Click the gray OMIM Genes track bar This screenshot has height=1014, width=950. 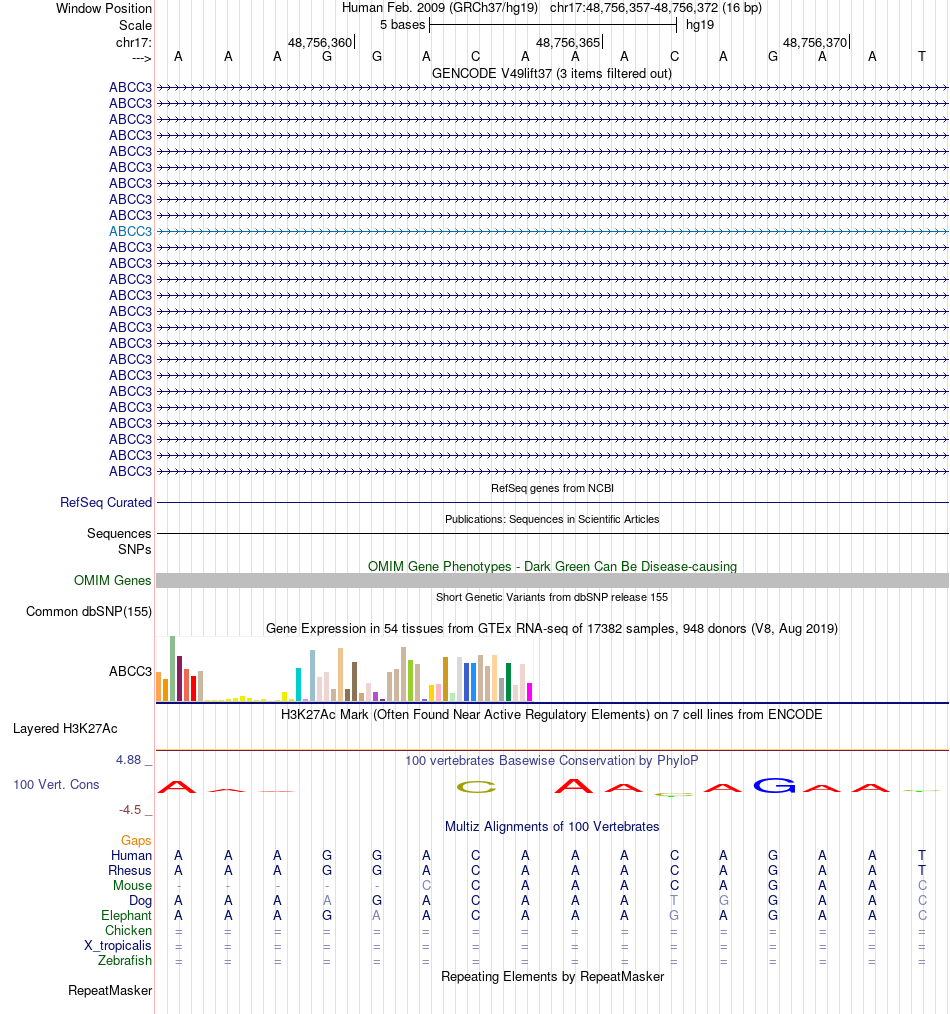[x=552, y=580]
